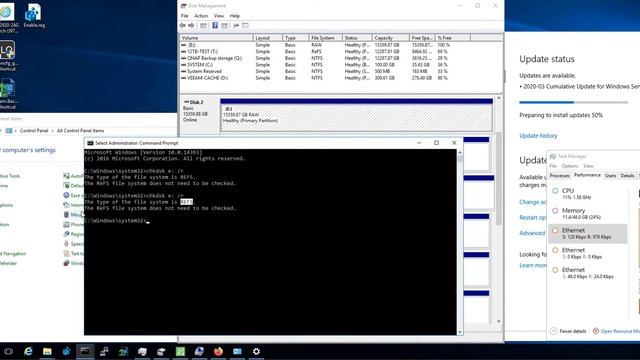Image resolution: width=640 pixels, height=360 pixels.
Task: Open Resource Monitor link in Task Manager
Action: tap(616, 331)
